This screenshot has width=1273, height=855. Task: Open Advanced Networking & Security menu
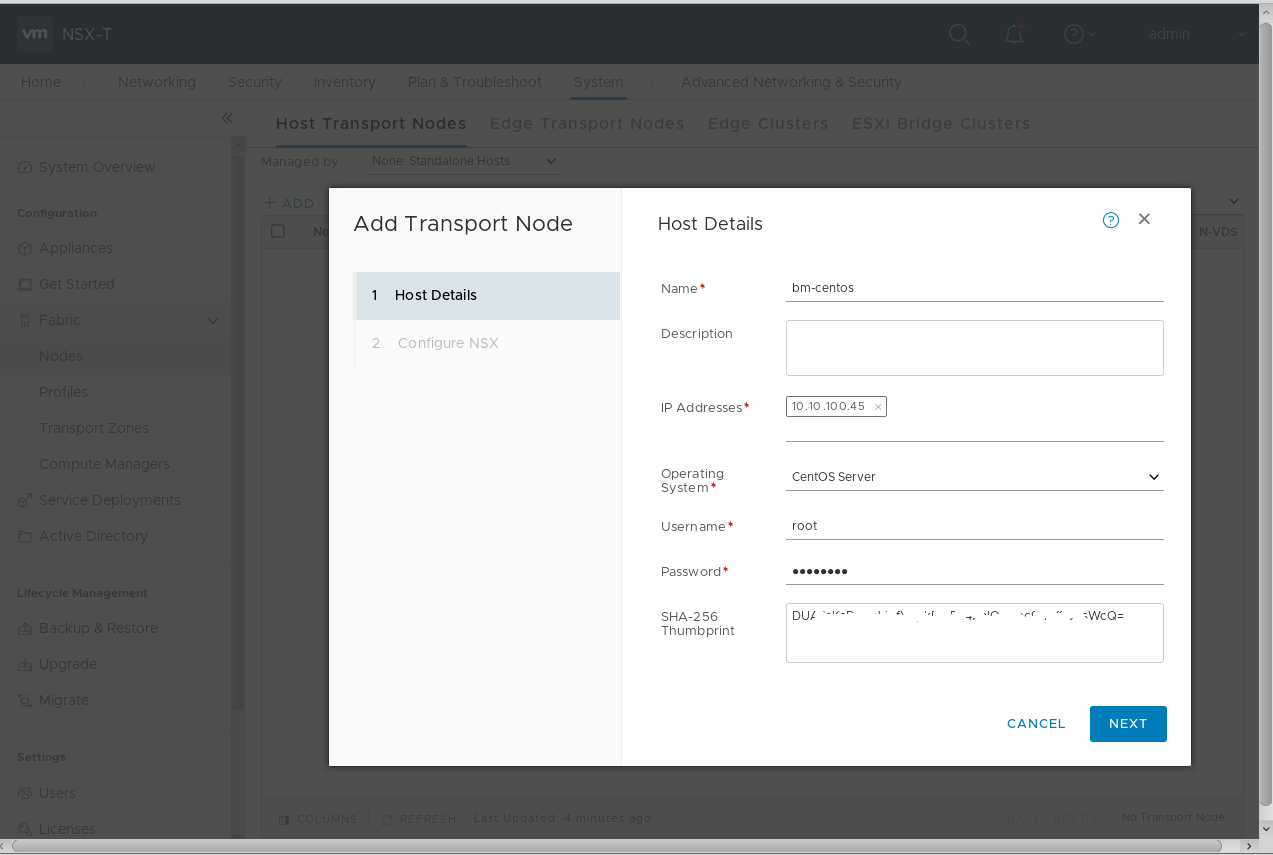(791, 82)
